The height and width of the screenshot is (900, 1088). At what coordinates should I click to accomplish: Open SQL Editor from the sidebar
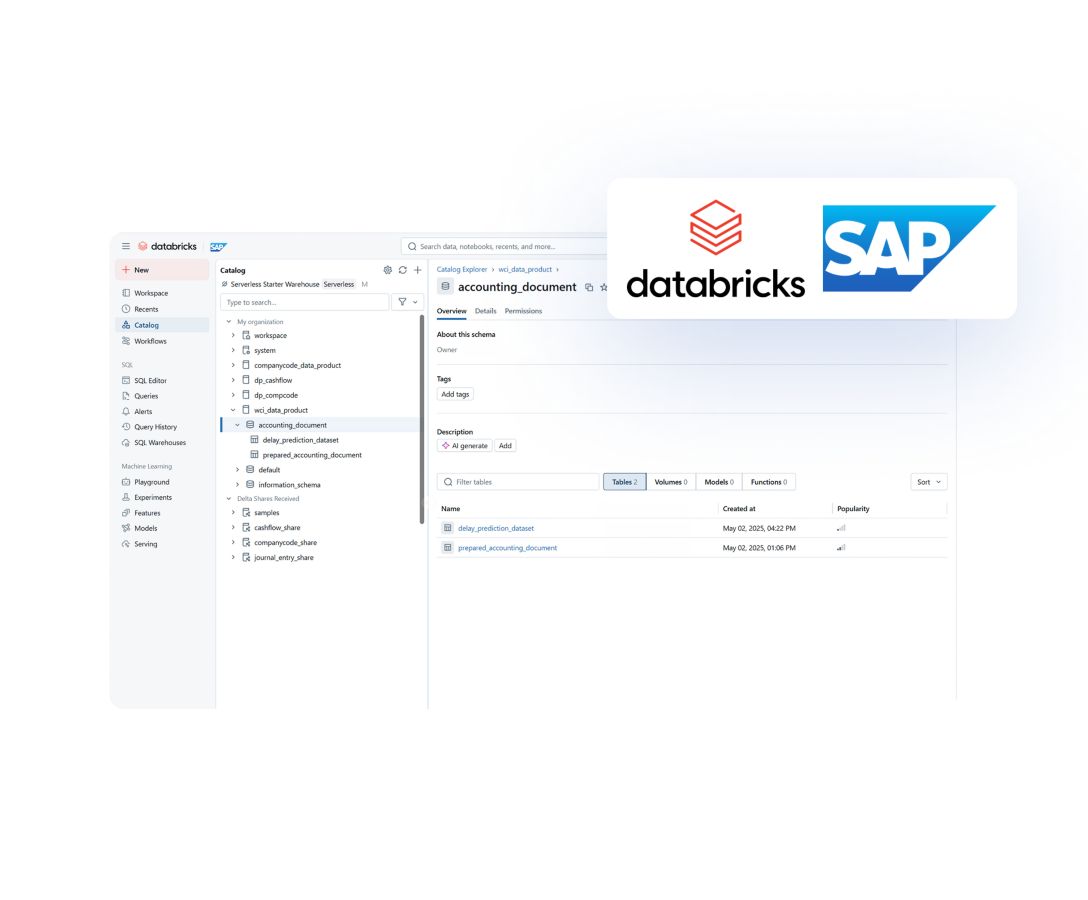(150, 380)
